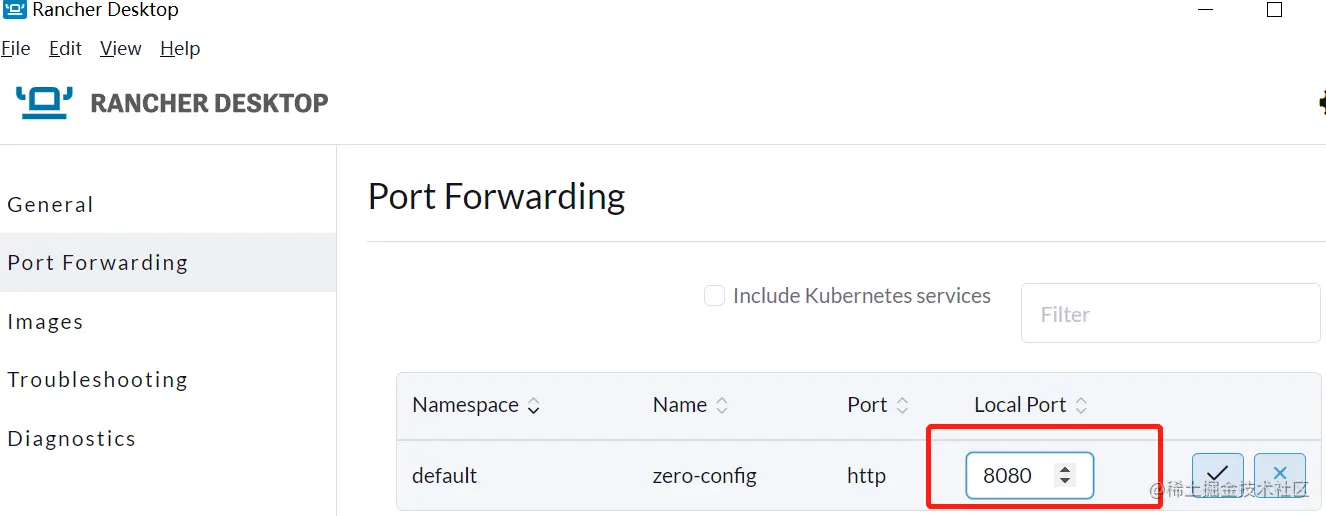The height and width of the screenshot is (516, 1326).
Task: Enable Include Kubernetes services checkbox
Action: pos(714,296)
